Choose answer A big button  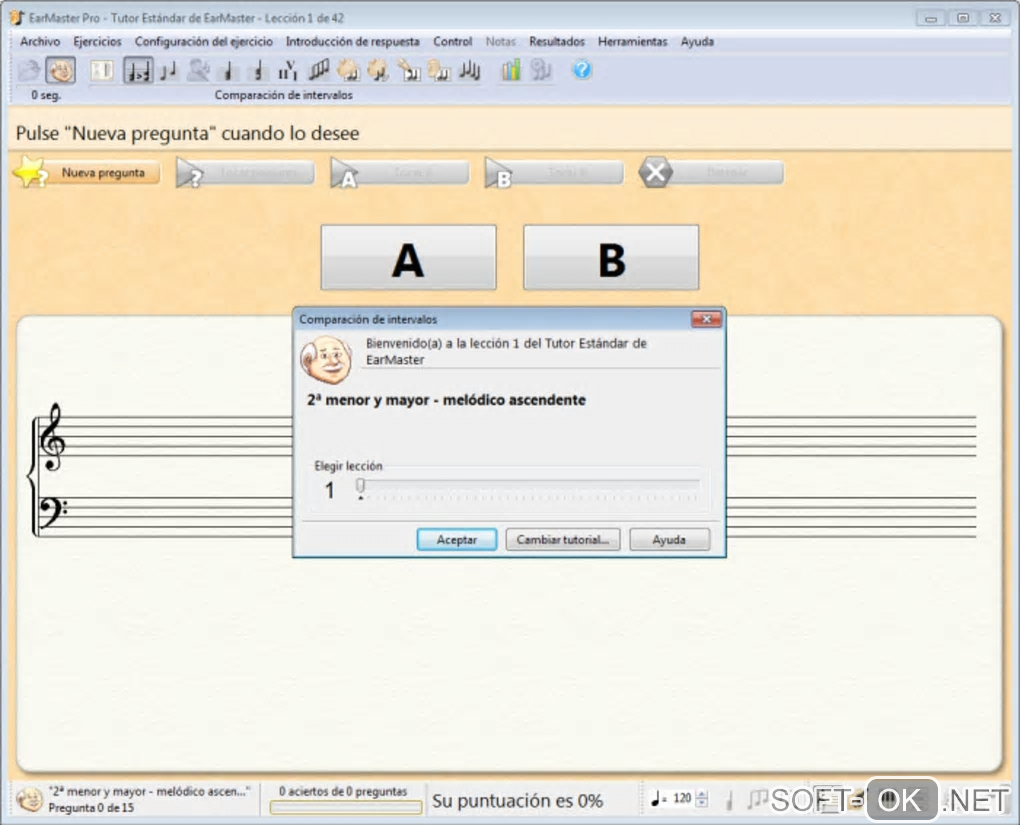coord(409,258)
